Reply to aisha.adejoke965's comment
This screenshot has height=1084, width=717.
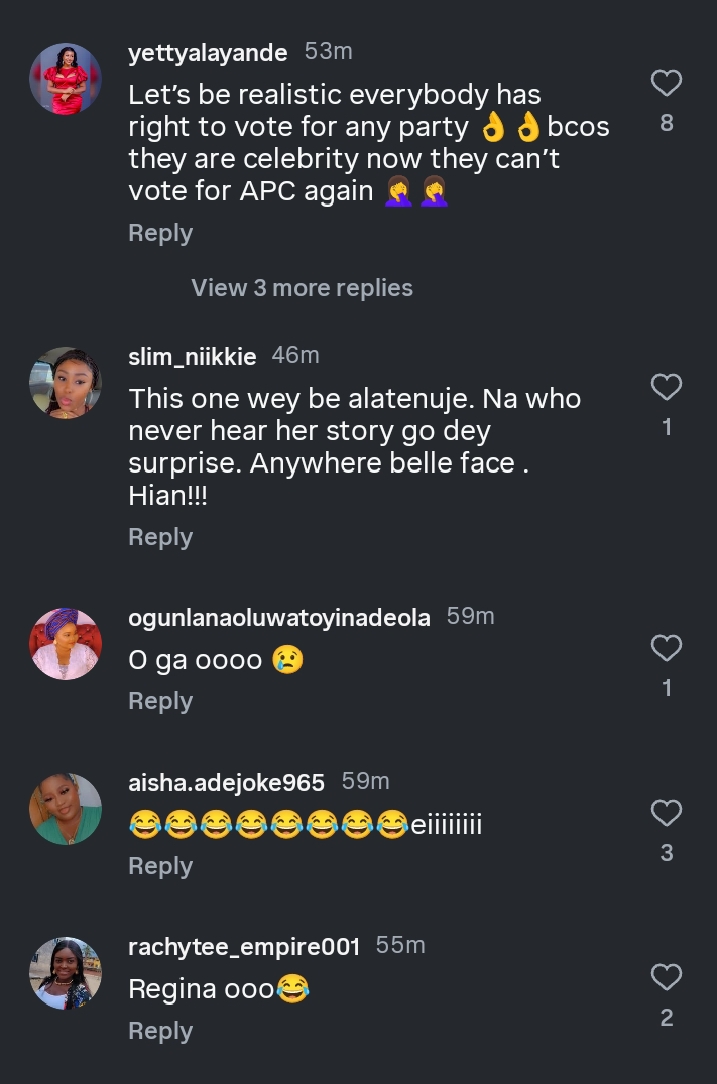160,866
